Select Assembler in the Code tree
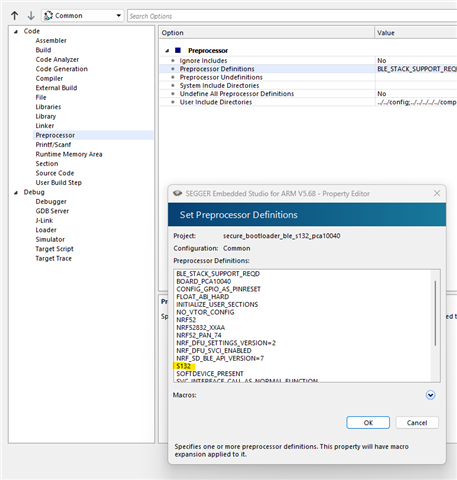The width and height of the screenshot is (457, 480). click(51, 40)
